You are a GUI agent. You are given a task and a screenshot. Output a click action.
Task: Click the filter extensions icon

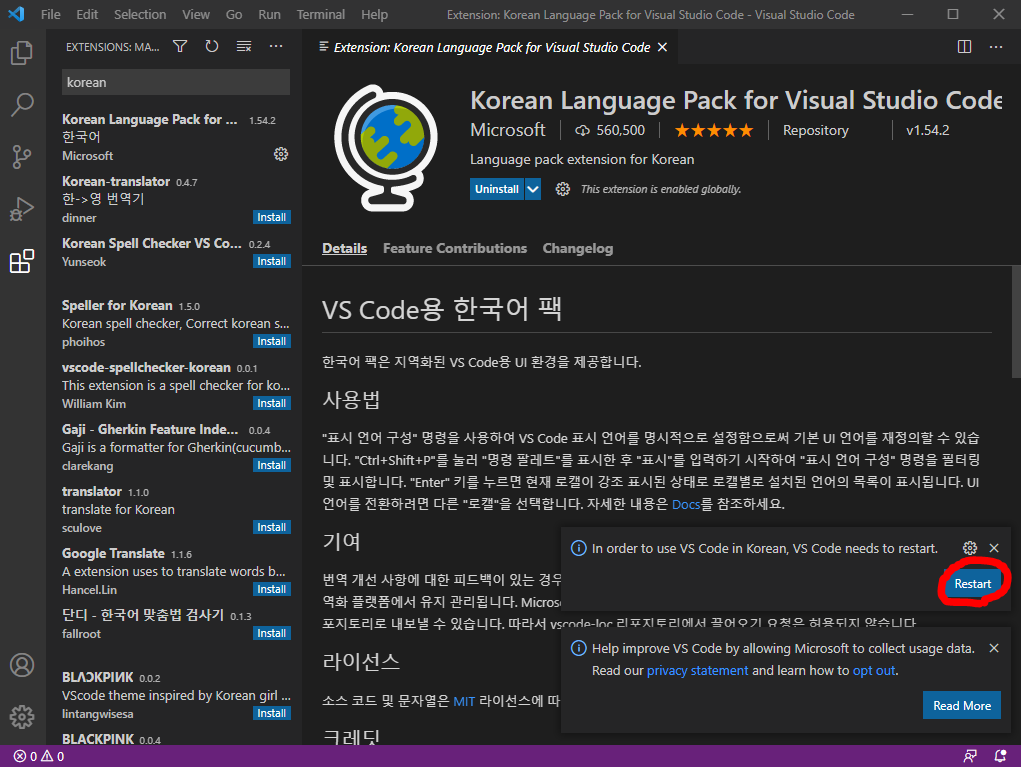click(x=180, y=46)
